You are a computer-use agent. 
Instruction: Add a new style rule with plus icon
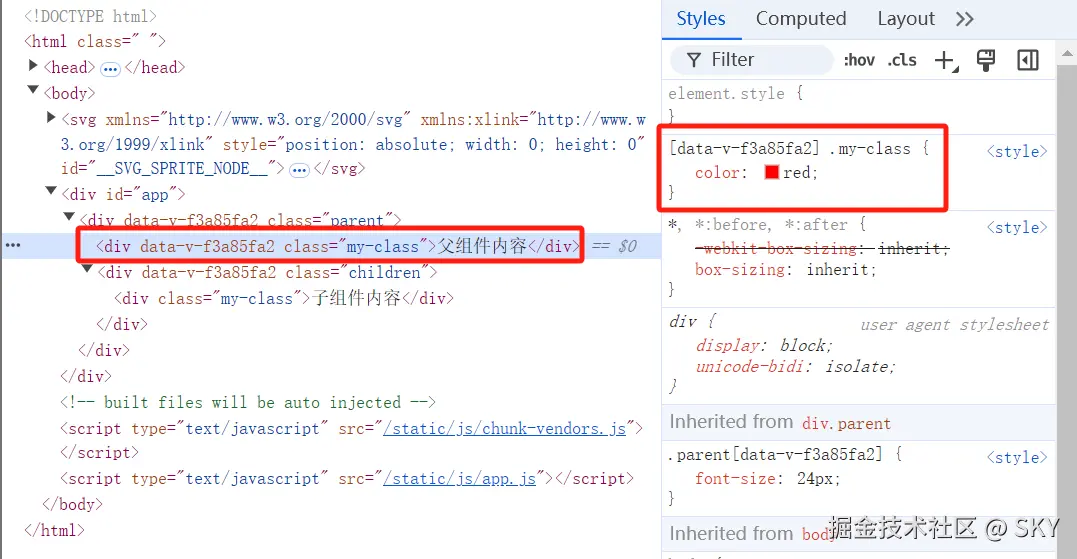946,60
